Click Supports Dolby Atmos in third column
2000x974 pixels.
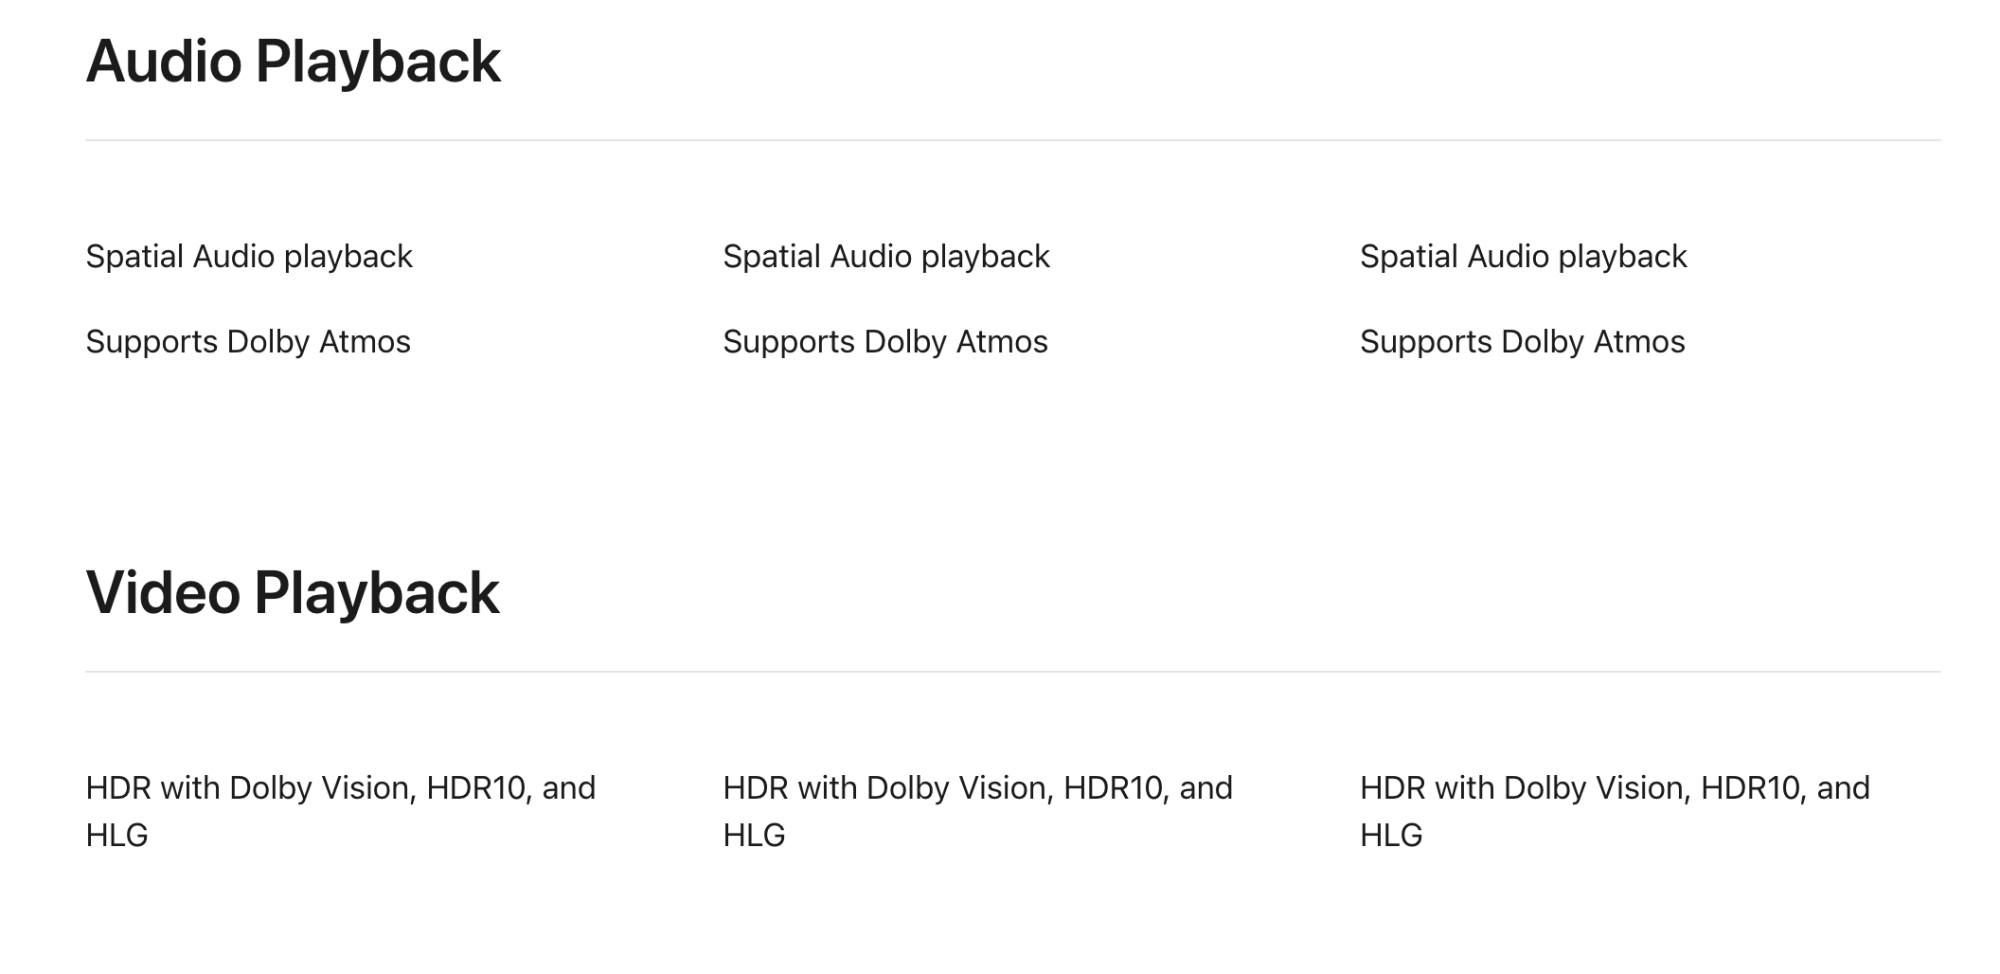click(x=1522, y=342)
